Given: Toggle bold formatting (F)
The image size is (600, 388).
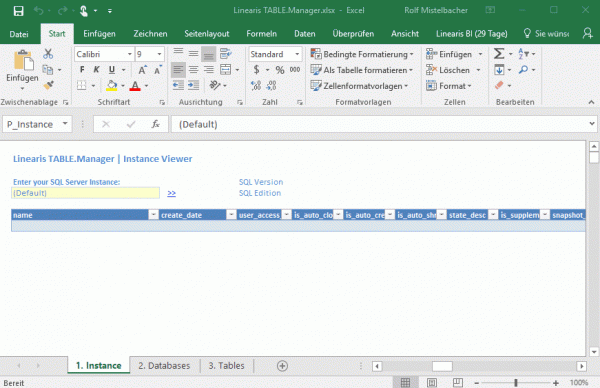Looking at the screenshot, I should click(82, 70).
